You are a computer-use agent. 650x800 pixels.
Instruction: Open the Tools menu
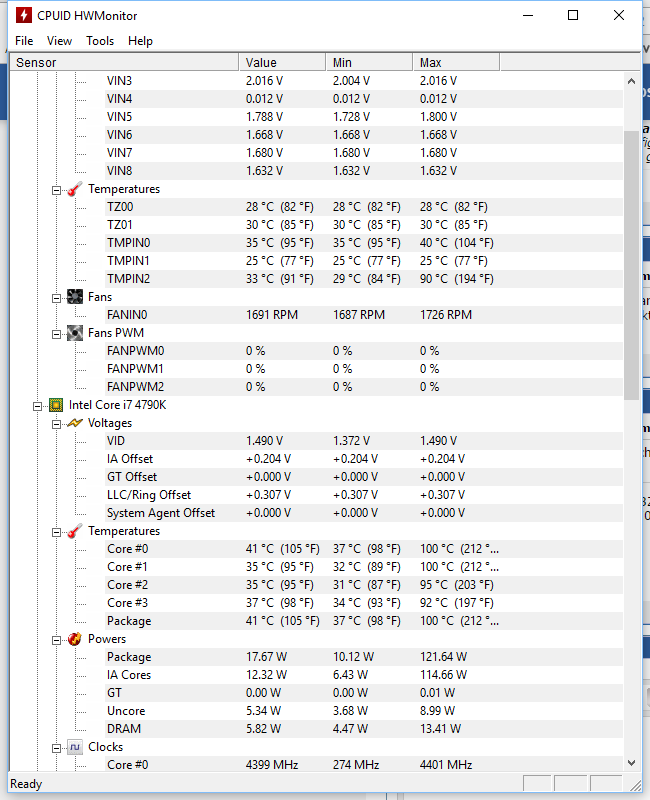tap(100, 41)
